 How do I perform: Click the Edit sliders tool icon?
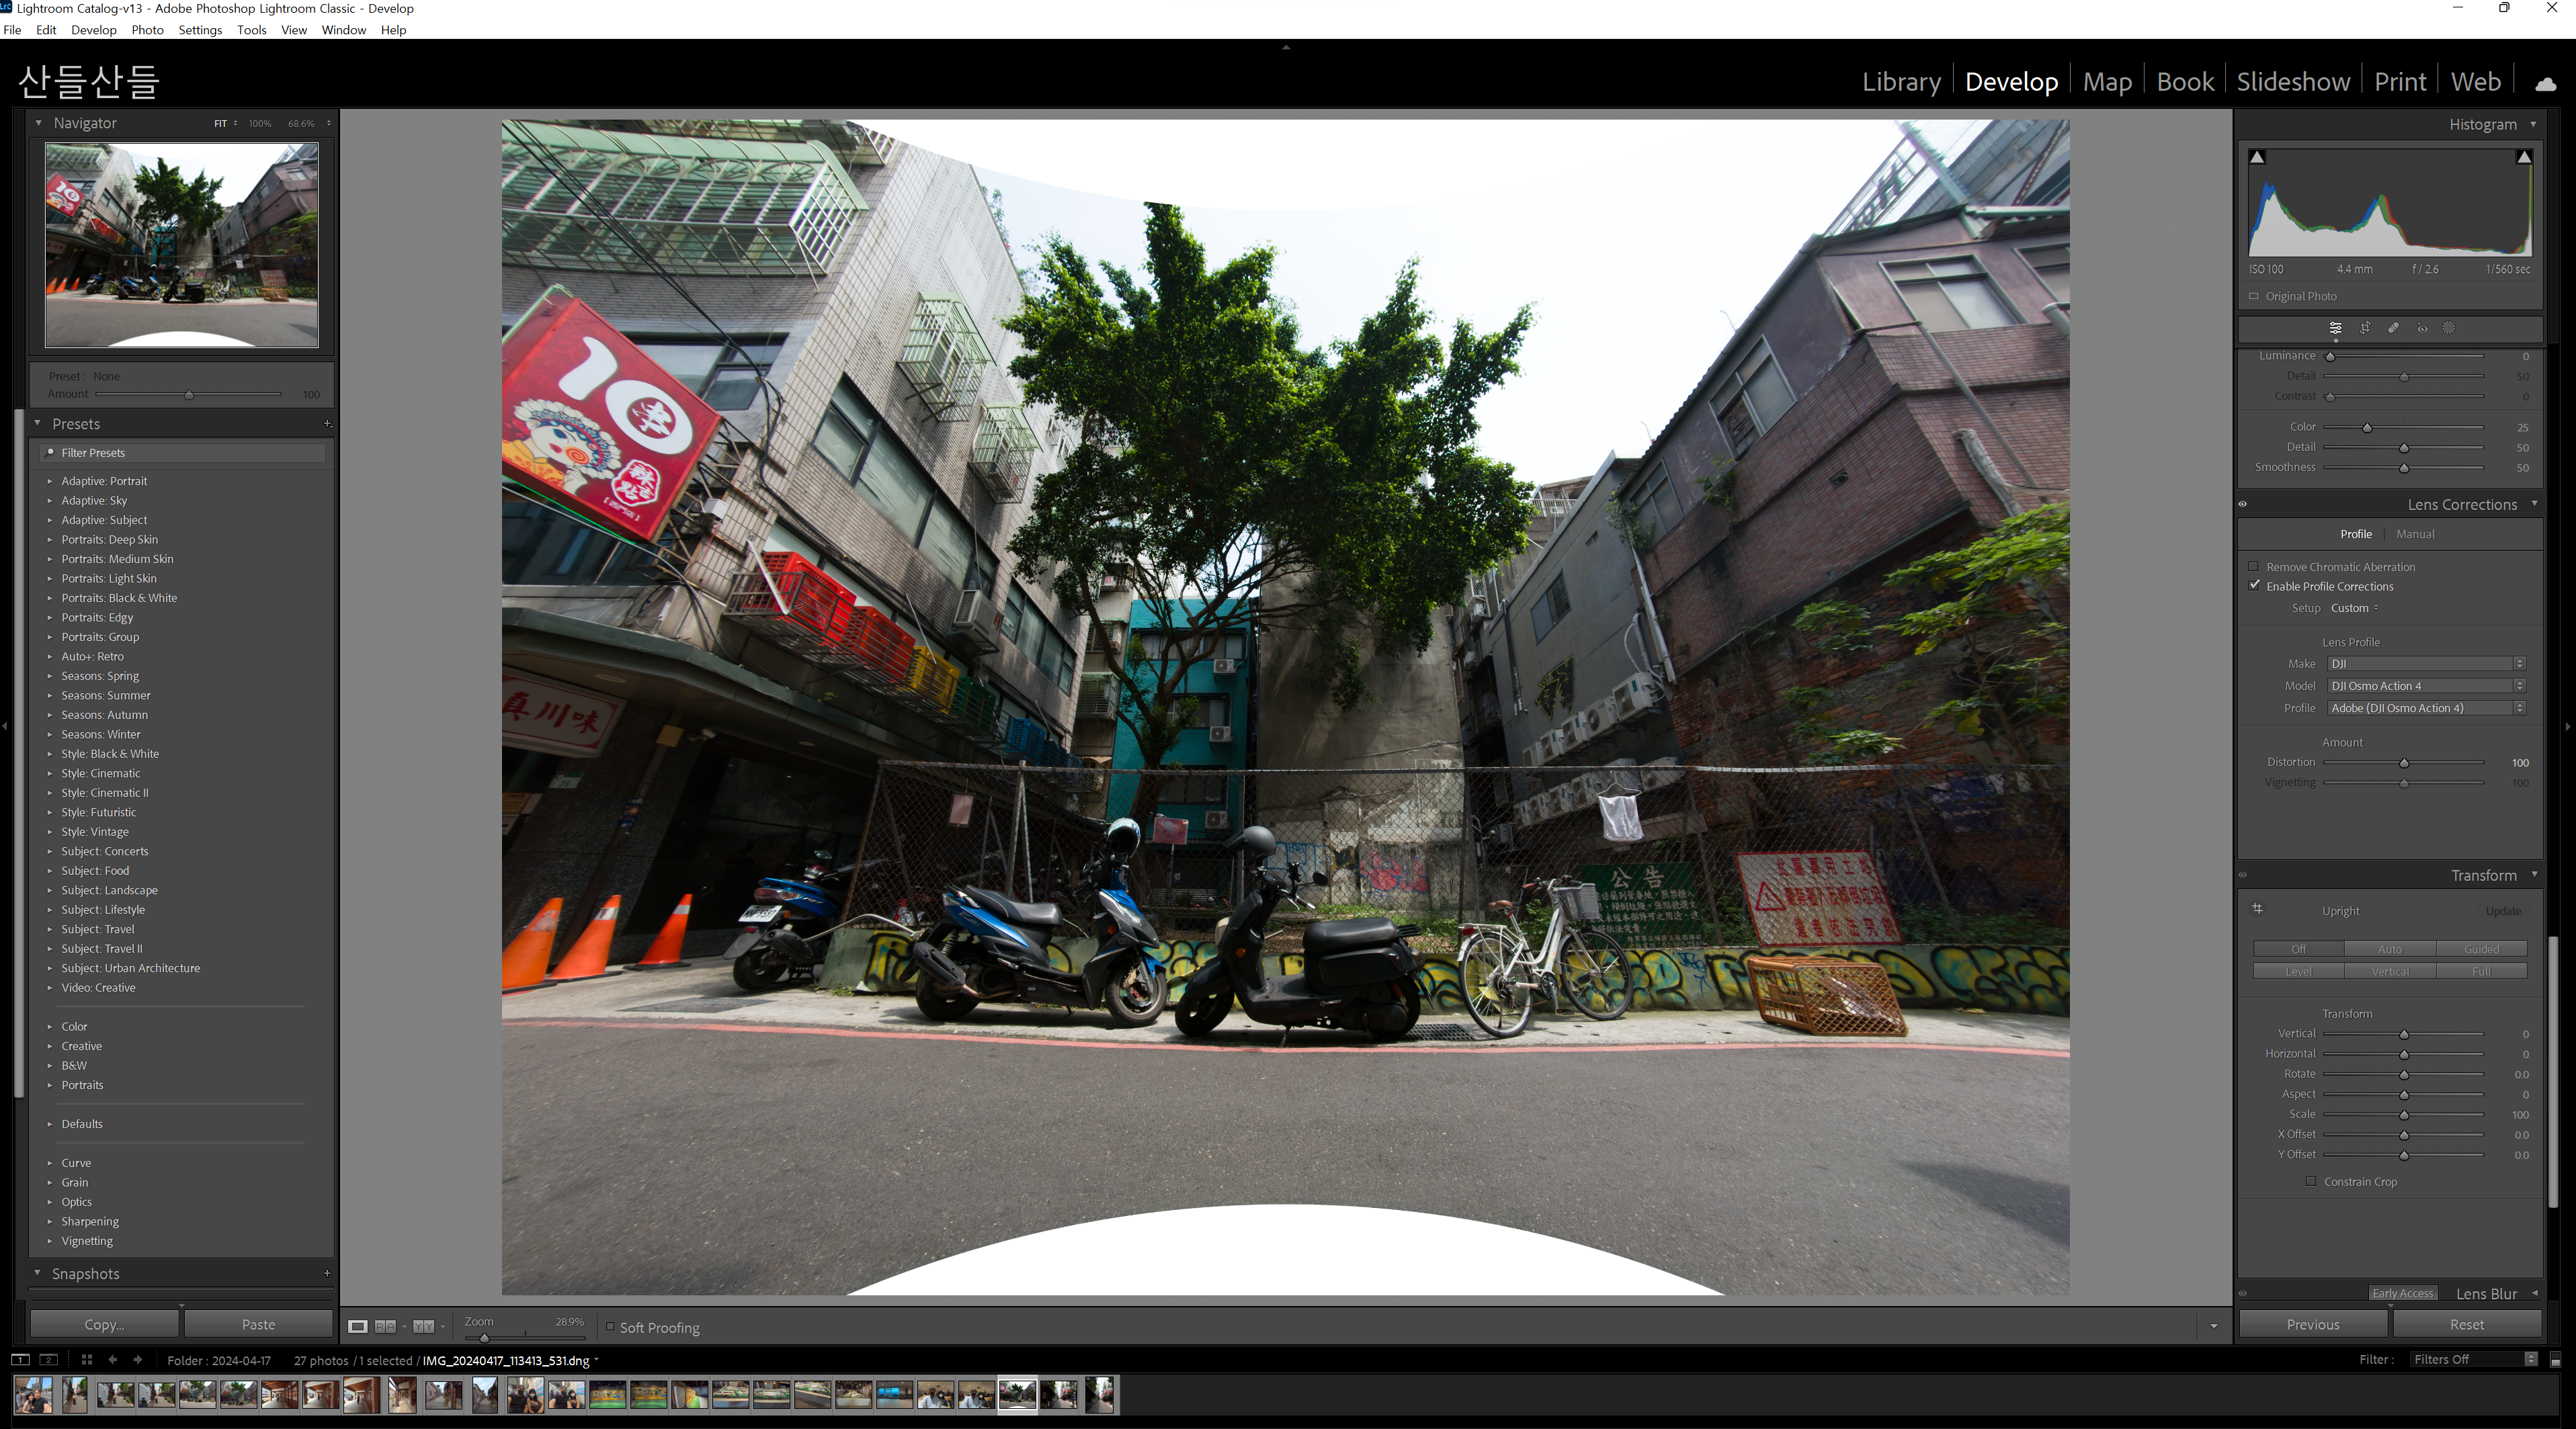coord(2335,328)
